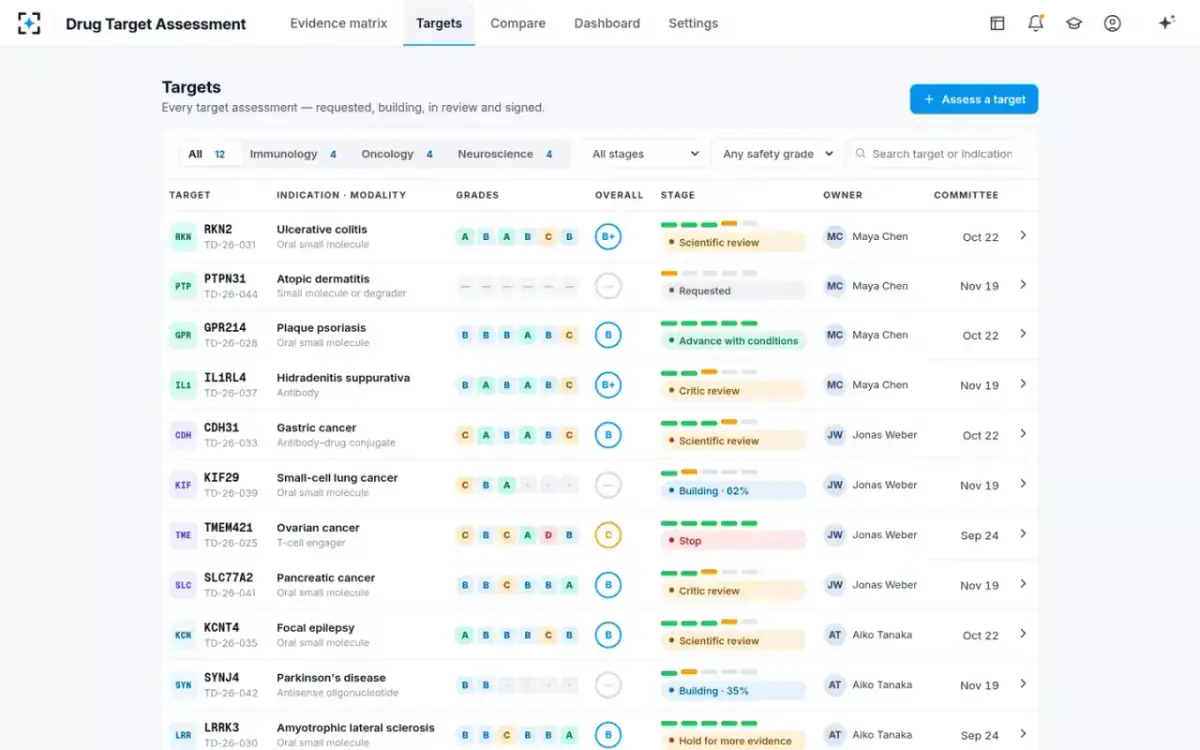The height and width of the screenshot is (750, 1200).
Task: Click the B+ overall grade circle for IL1RL4
Action: pyautogui.click(x=608, y=385)
